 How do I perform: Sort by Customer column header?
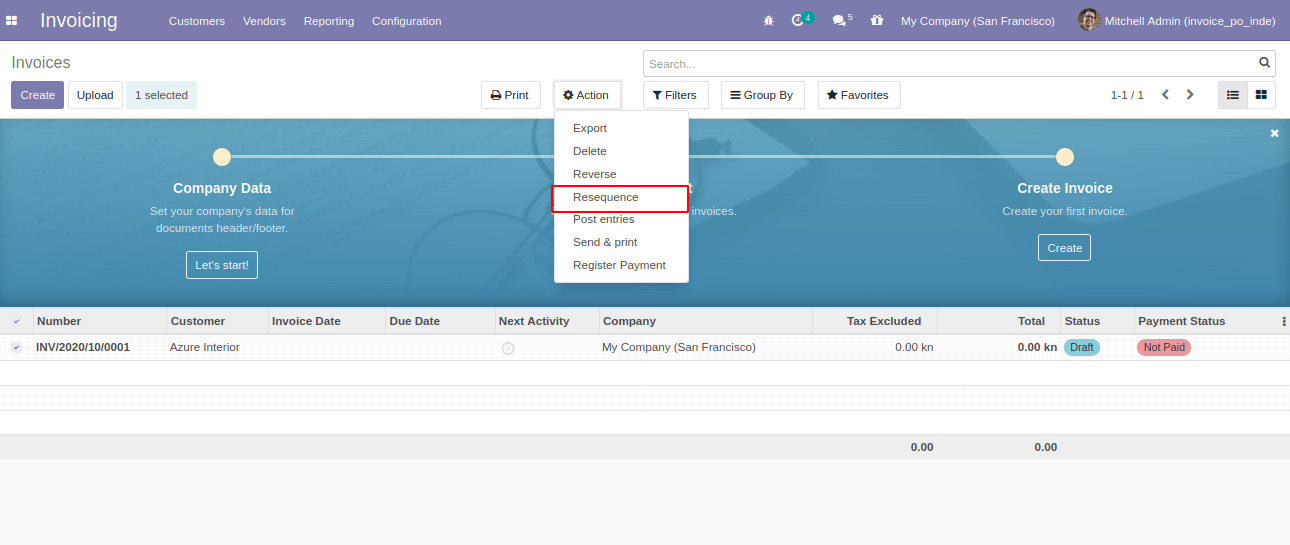pyautogui.click(x=217, y=321)
